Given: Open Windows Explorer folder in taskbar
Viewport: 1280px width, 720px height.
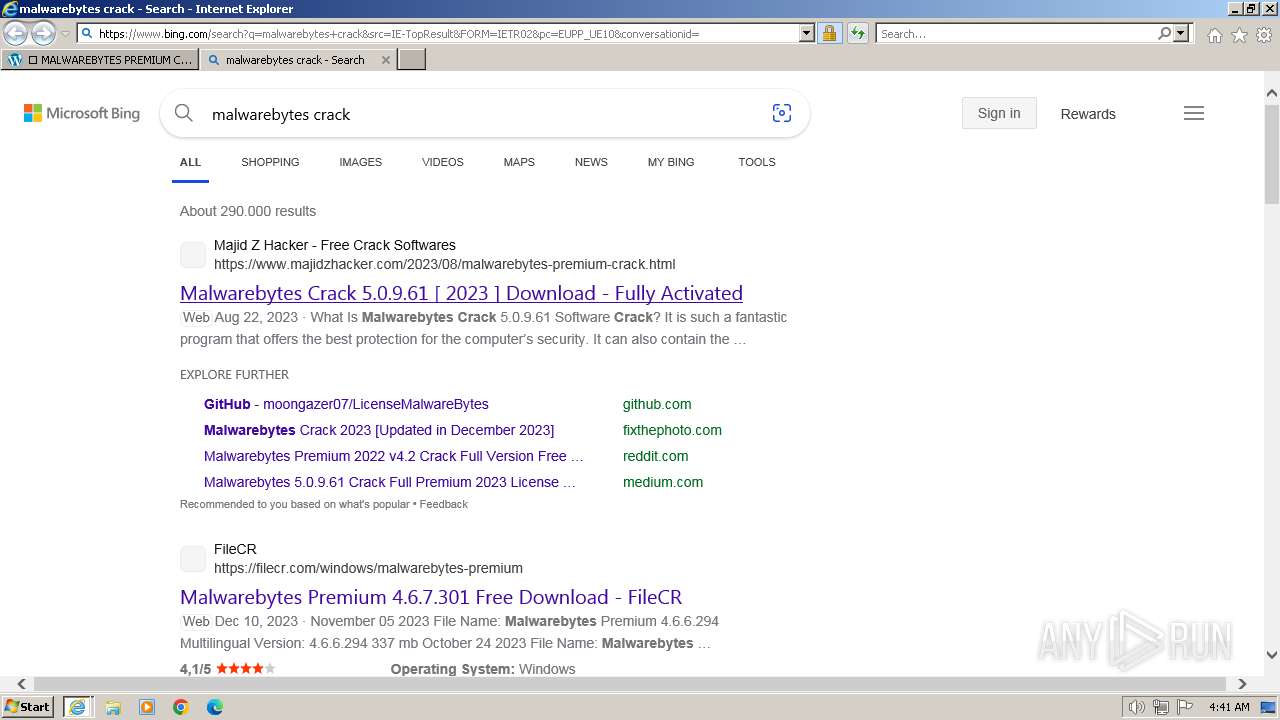Looking at the screenshot, I should tap(113, 707).
